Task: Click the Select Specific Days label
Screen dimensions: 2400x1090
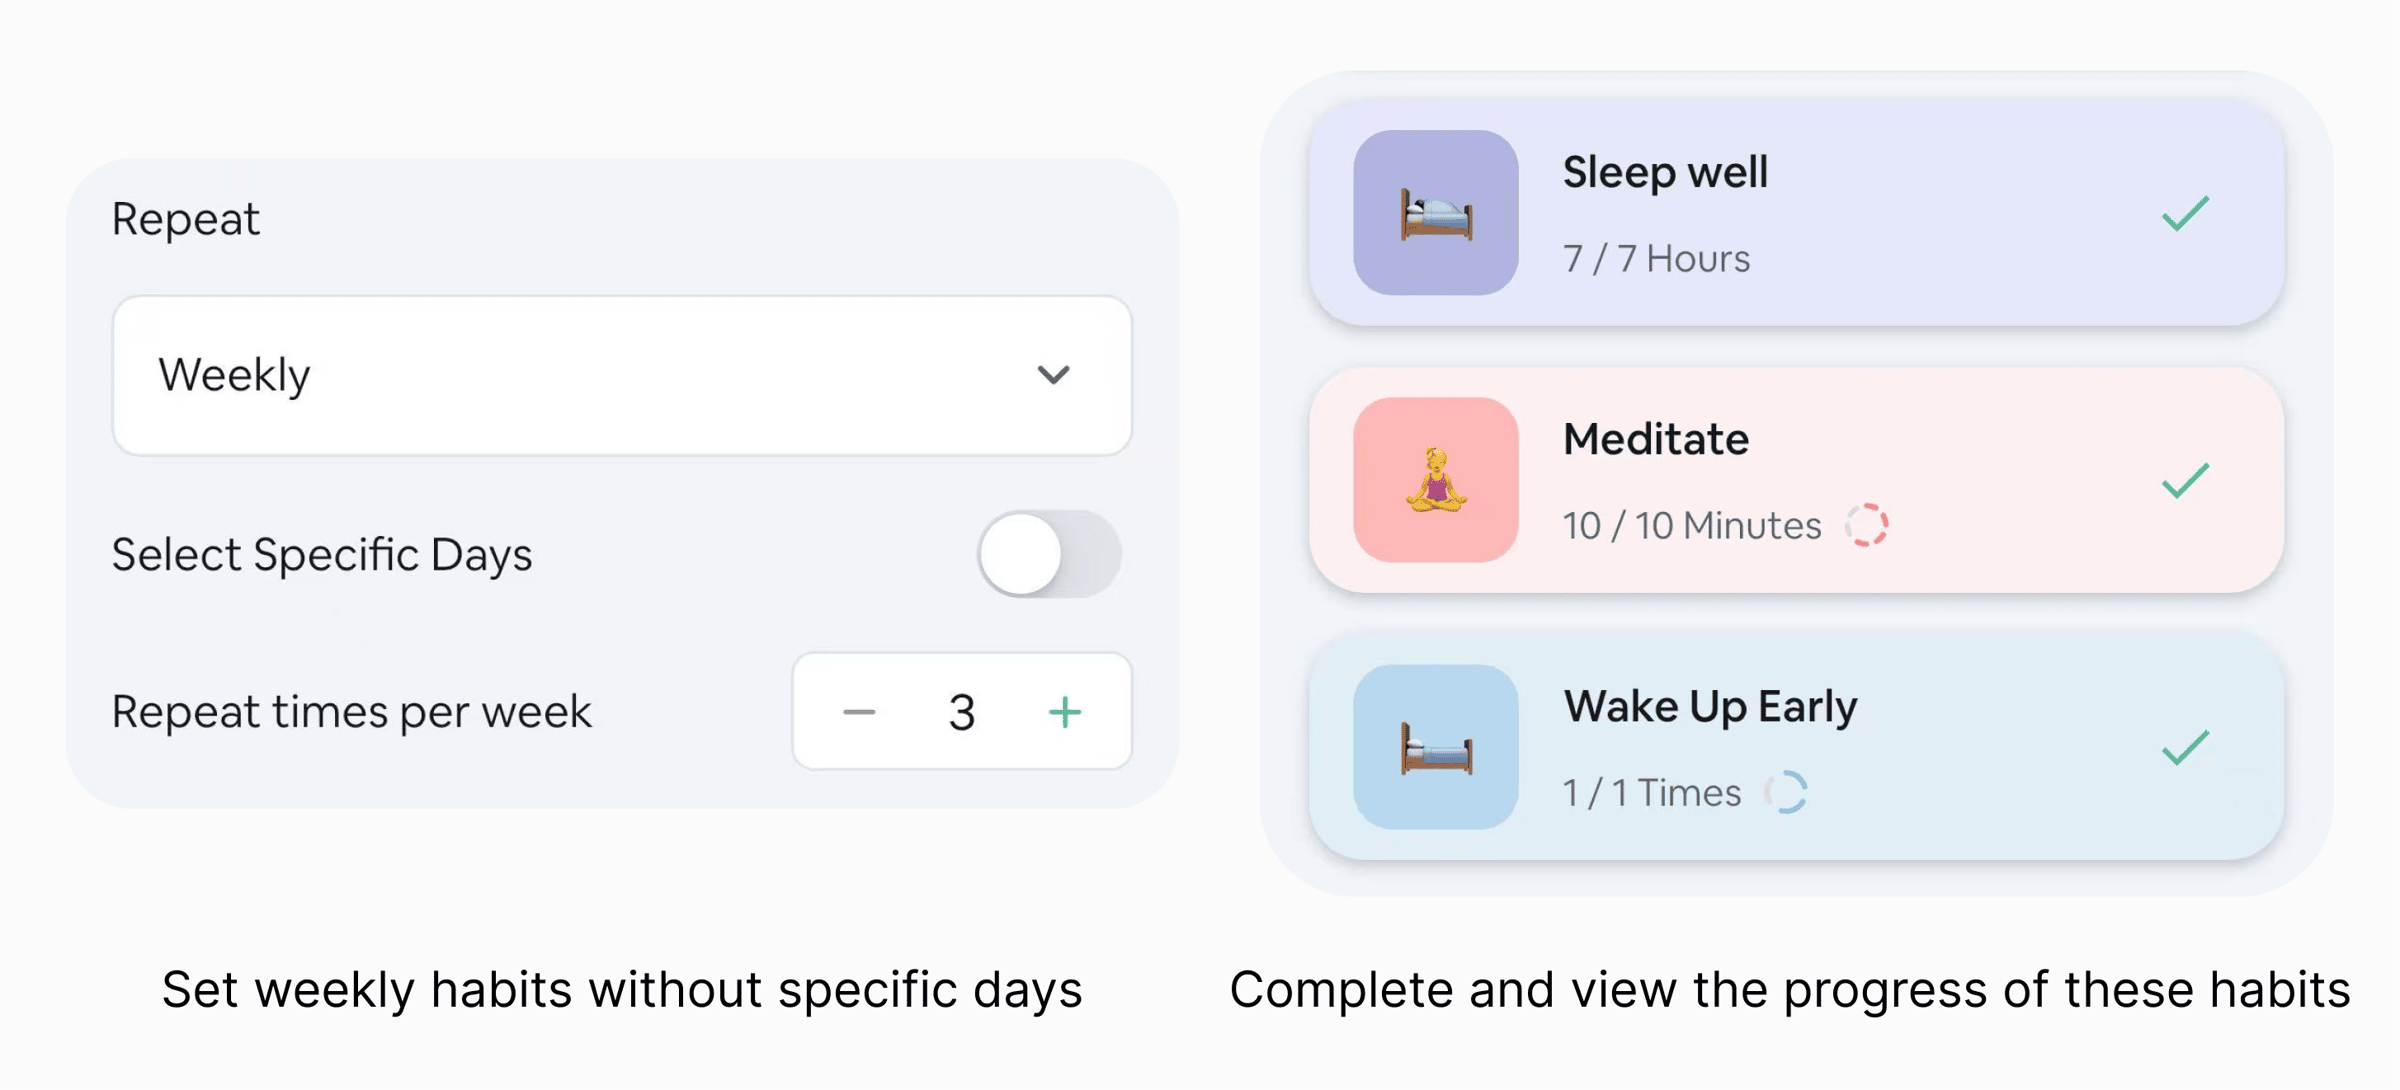Action: click(322, 555)
